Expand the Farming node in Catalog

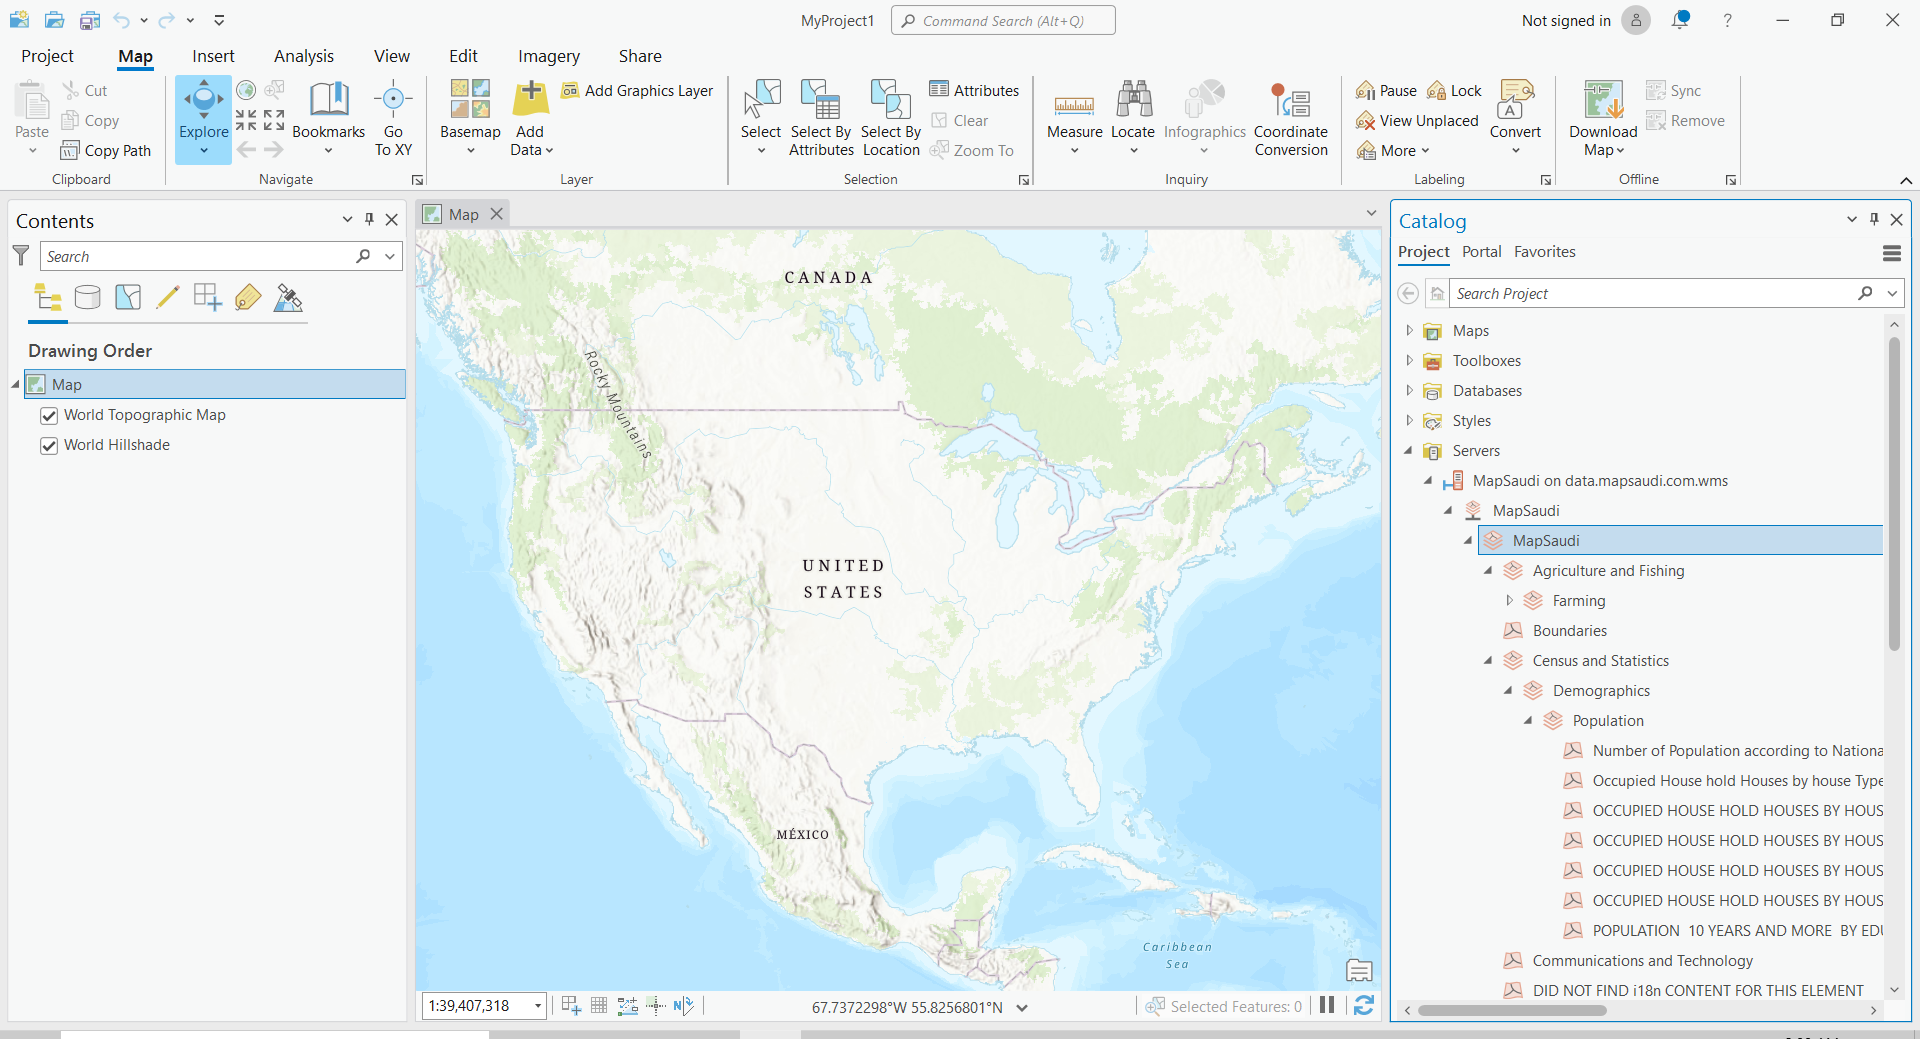[x=1509, y=601]
